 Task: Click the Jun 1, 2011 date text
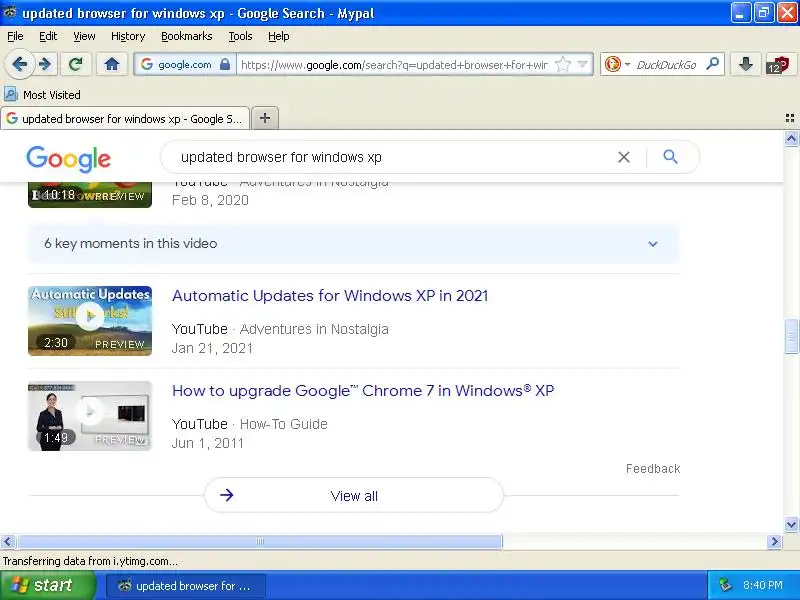tap(208, 443)
